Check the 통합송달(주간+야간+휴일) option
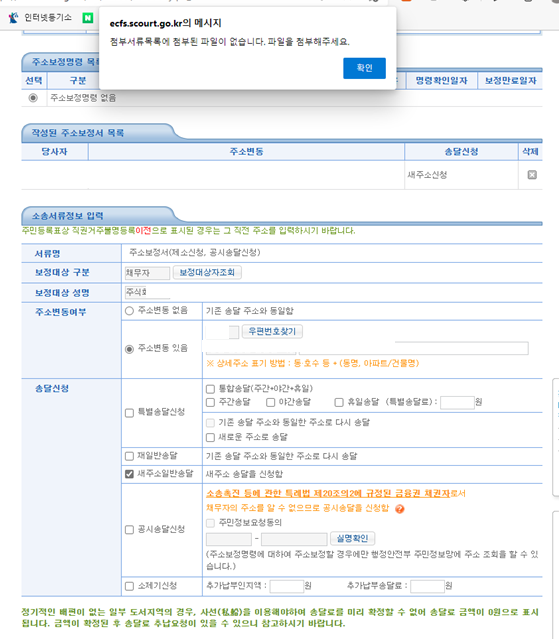This screenshot has height=639, width=559. point(210,389)
